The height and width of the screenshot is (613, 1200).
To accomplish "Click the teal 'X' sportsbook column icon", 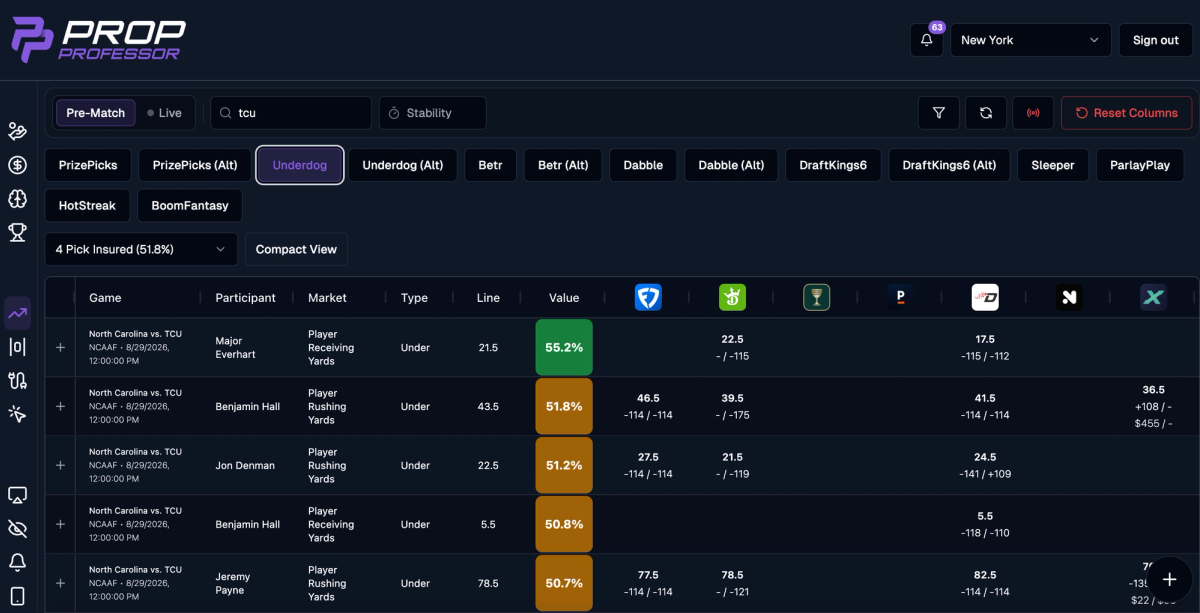I will click(x=1153, y=297).
